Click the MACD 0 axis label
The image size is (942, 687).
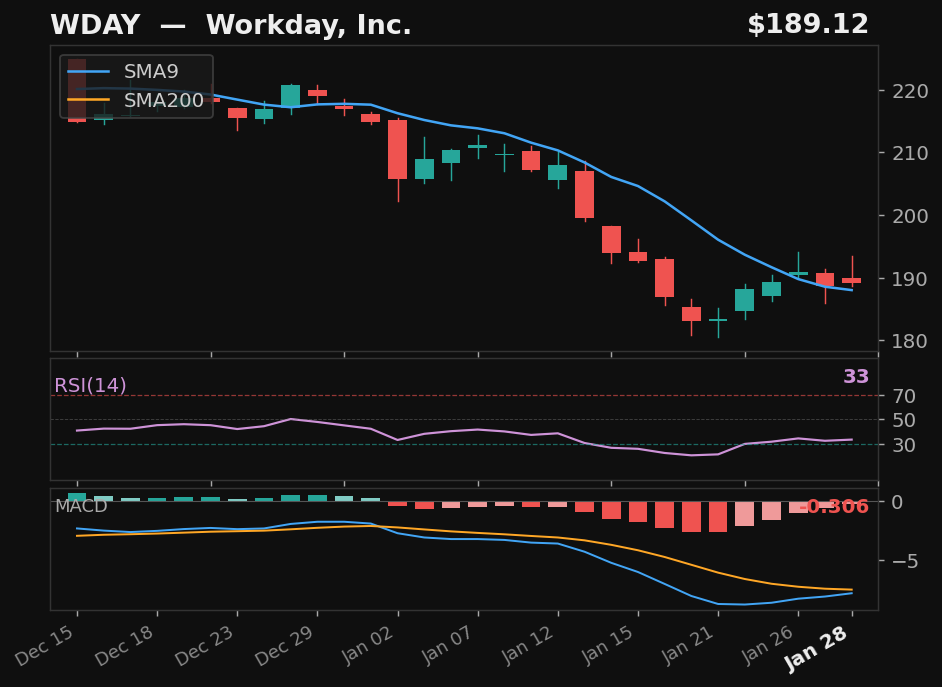pos(898,501)
